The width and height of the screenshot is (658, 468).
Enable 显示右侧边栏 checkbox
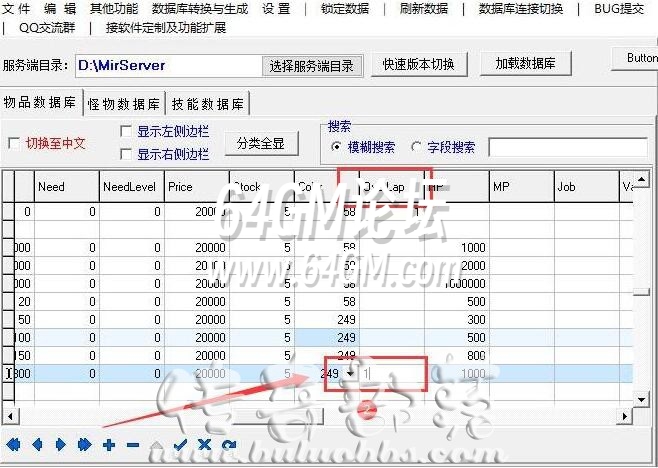pyautogui.click(x=126, y=154)
